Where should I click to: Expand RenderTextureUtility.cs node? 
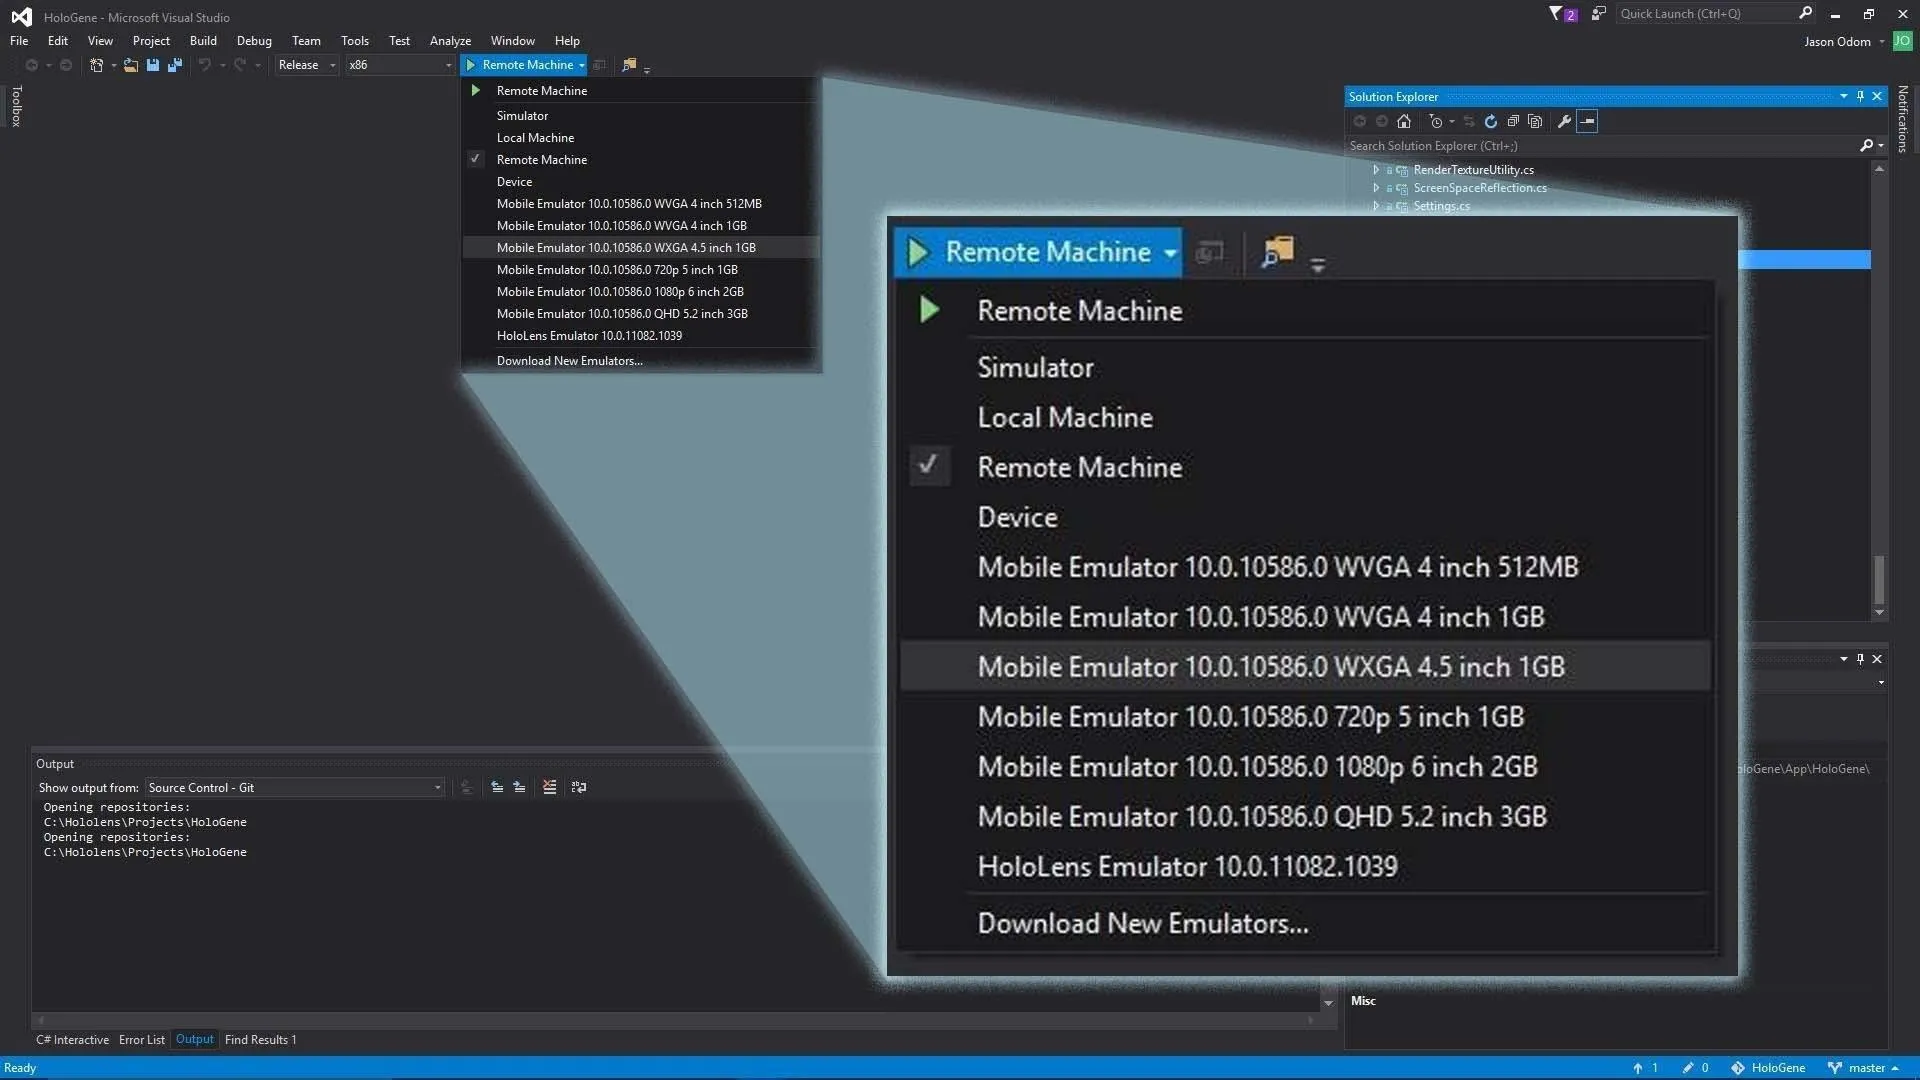pyautogui.click(x=1376, y=170)
